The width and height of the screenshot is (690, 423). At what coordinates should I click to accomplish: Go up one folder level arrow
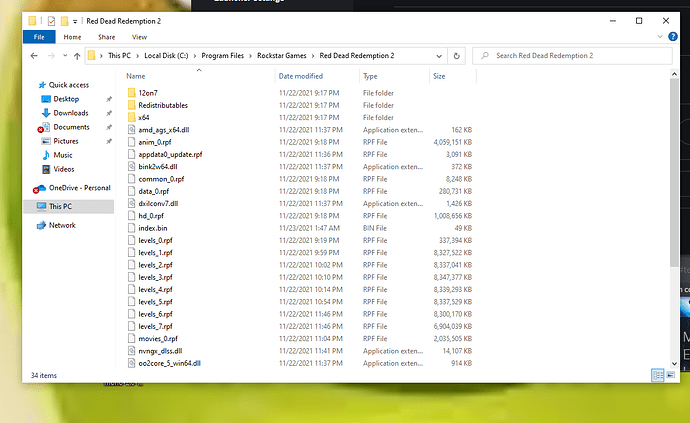coord(77,56)
